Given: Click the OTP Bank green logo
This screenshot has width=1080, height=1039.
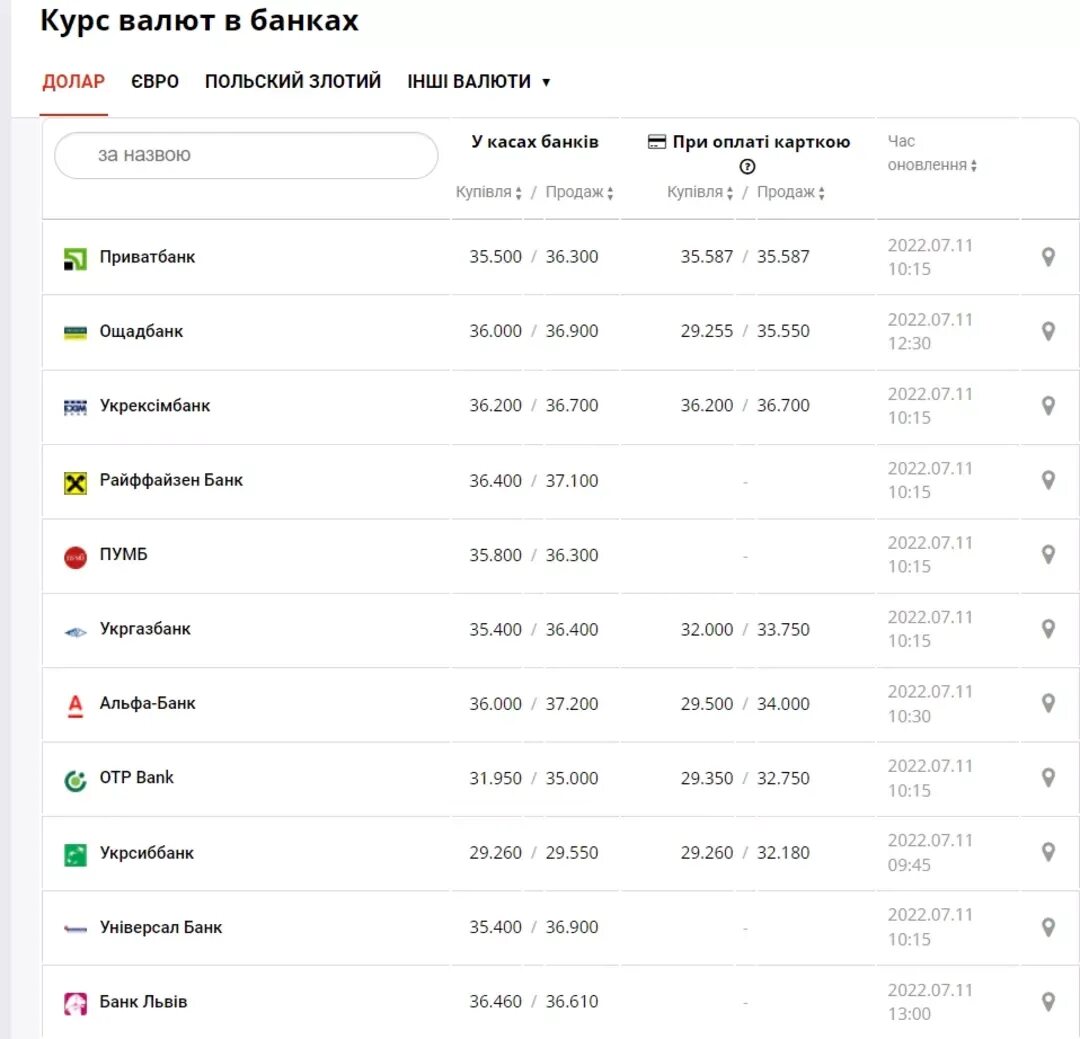Looking at the screenshot, I should [75, 781].
